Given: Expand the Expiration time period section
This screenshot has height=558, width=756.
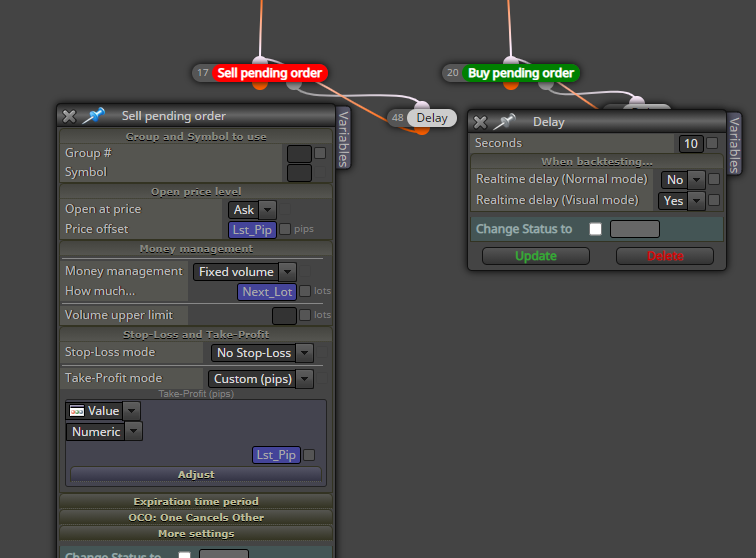Looking at the screenshot, I should [x=196, y=502].
